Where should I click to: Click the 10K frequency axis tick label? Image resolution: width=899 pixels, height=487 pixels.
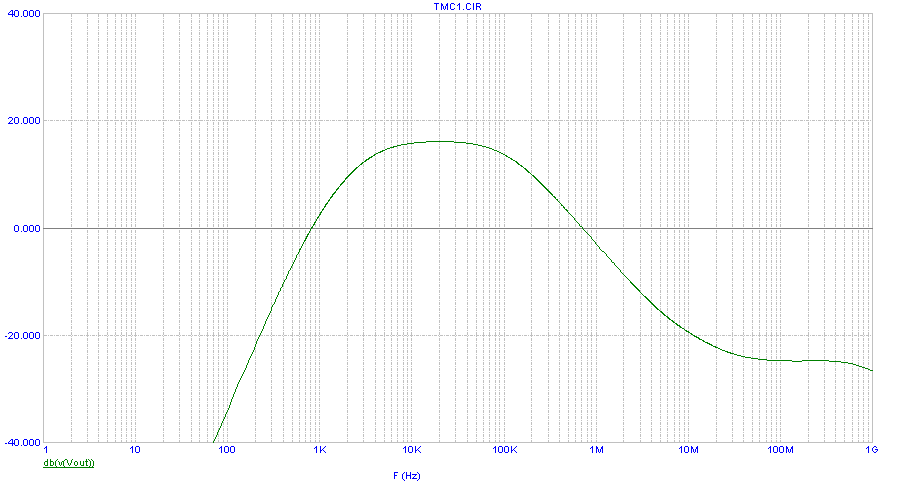412,450
